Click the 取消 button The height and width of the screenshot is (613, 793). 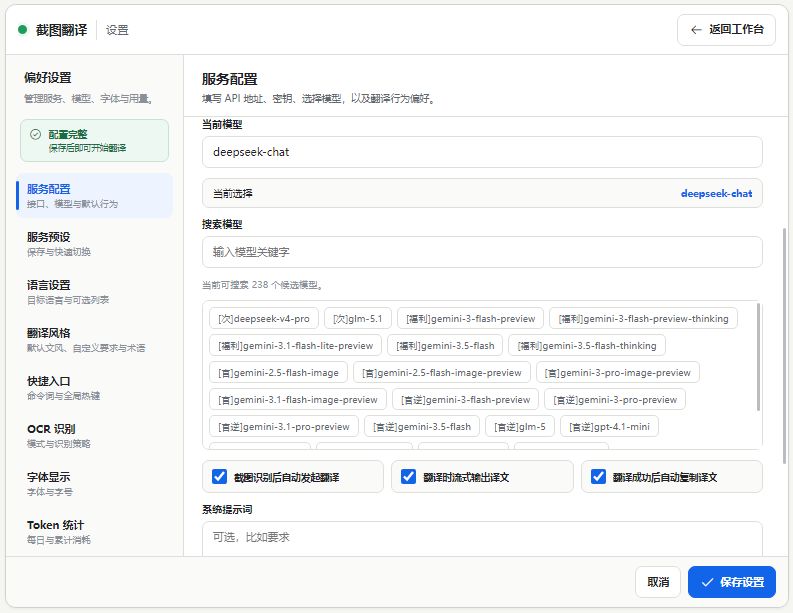point(658,582)
